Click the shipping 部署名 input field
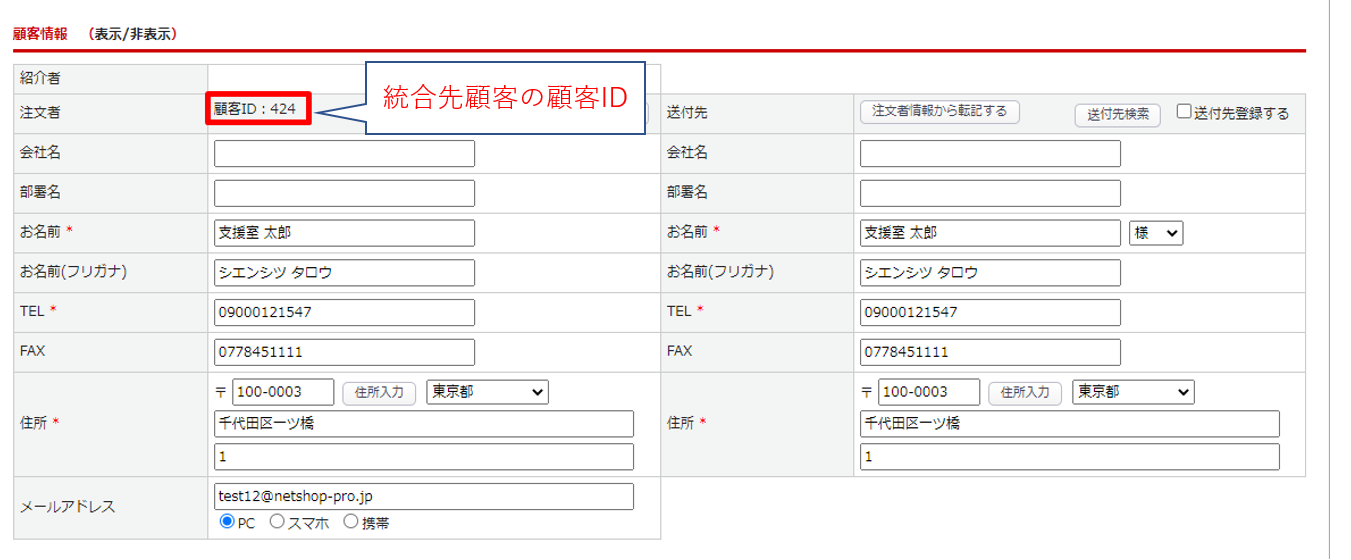This screenshot has width=1351, height=560. point(990,193)
